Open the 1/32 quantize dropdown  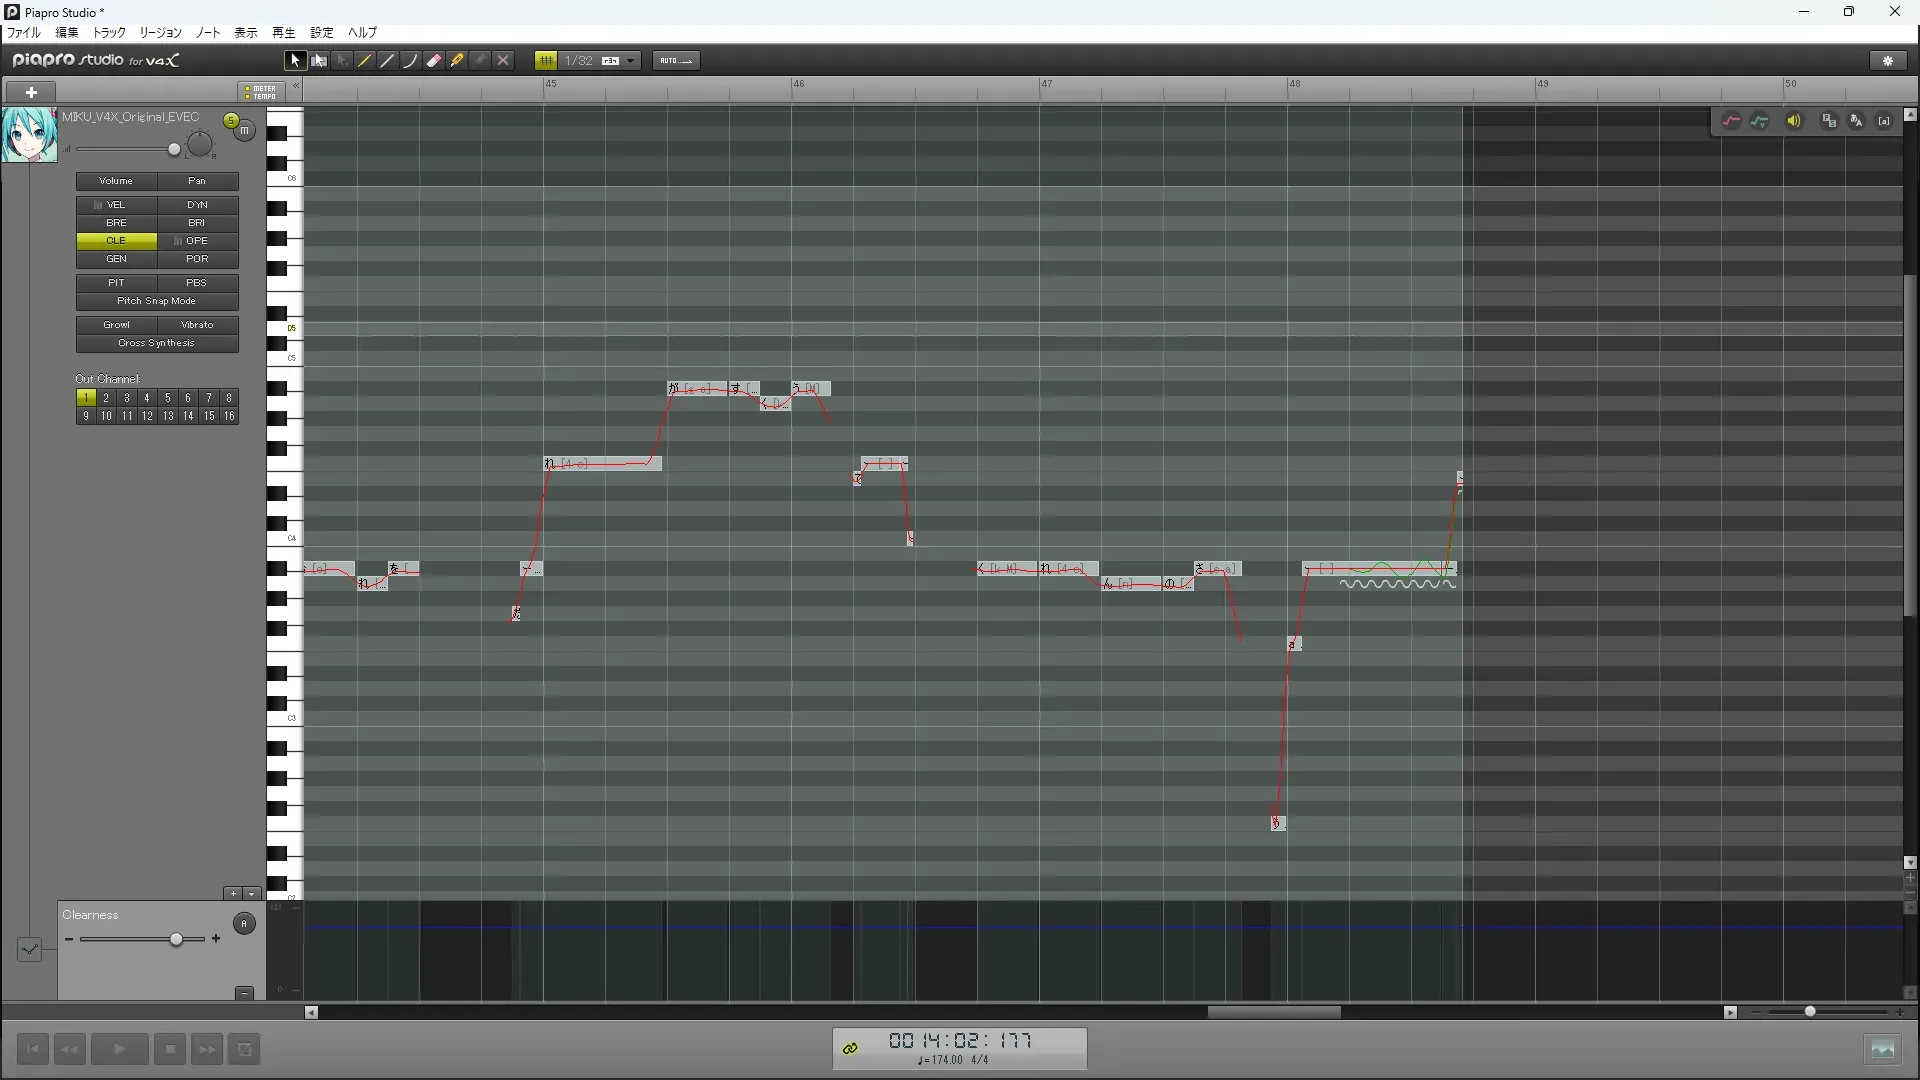click(631, 61)
